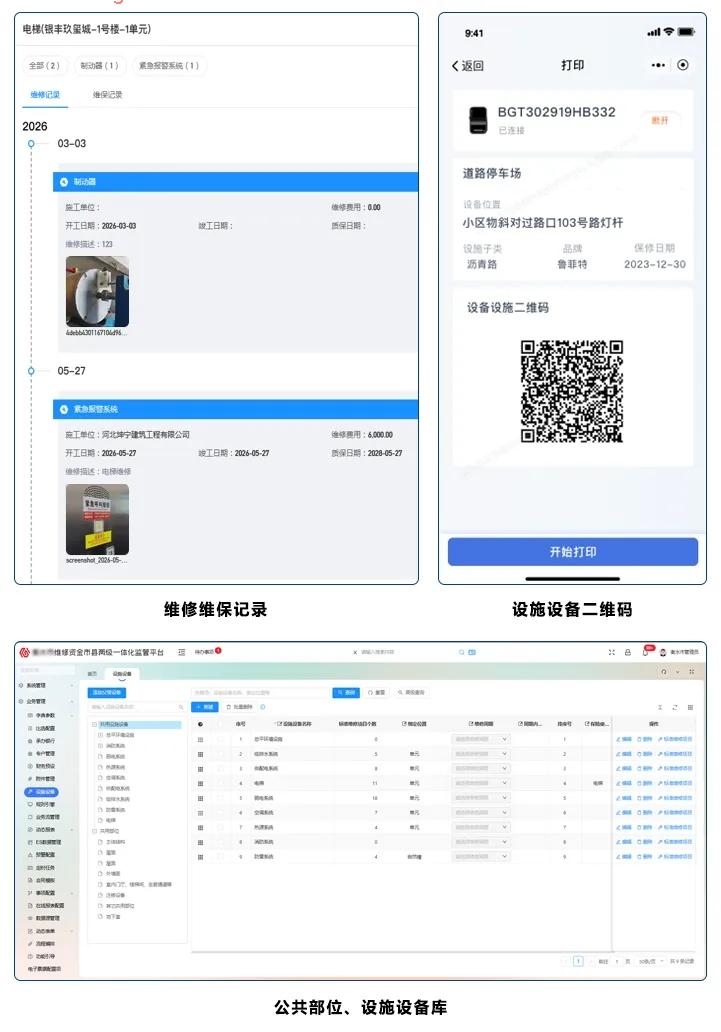Screen dimensions: 721x1032
Task: Click the fullscreen icon in top bar
Action: (612, 652)
